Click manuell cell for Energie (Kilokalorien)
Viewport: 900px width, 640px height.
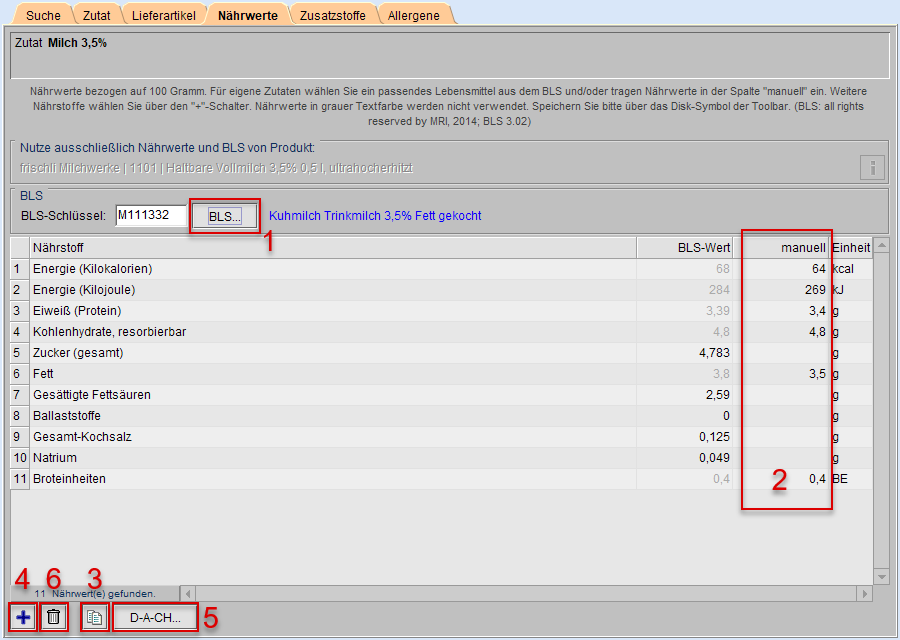(x=782, y=269)
